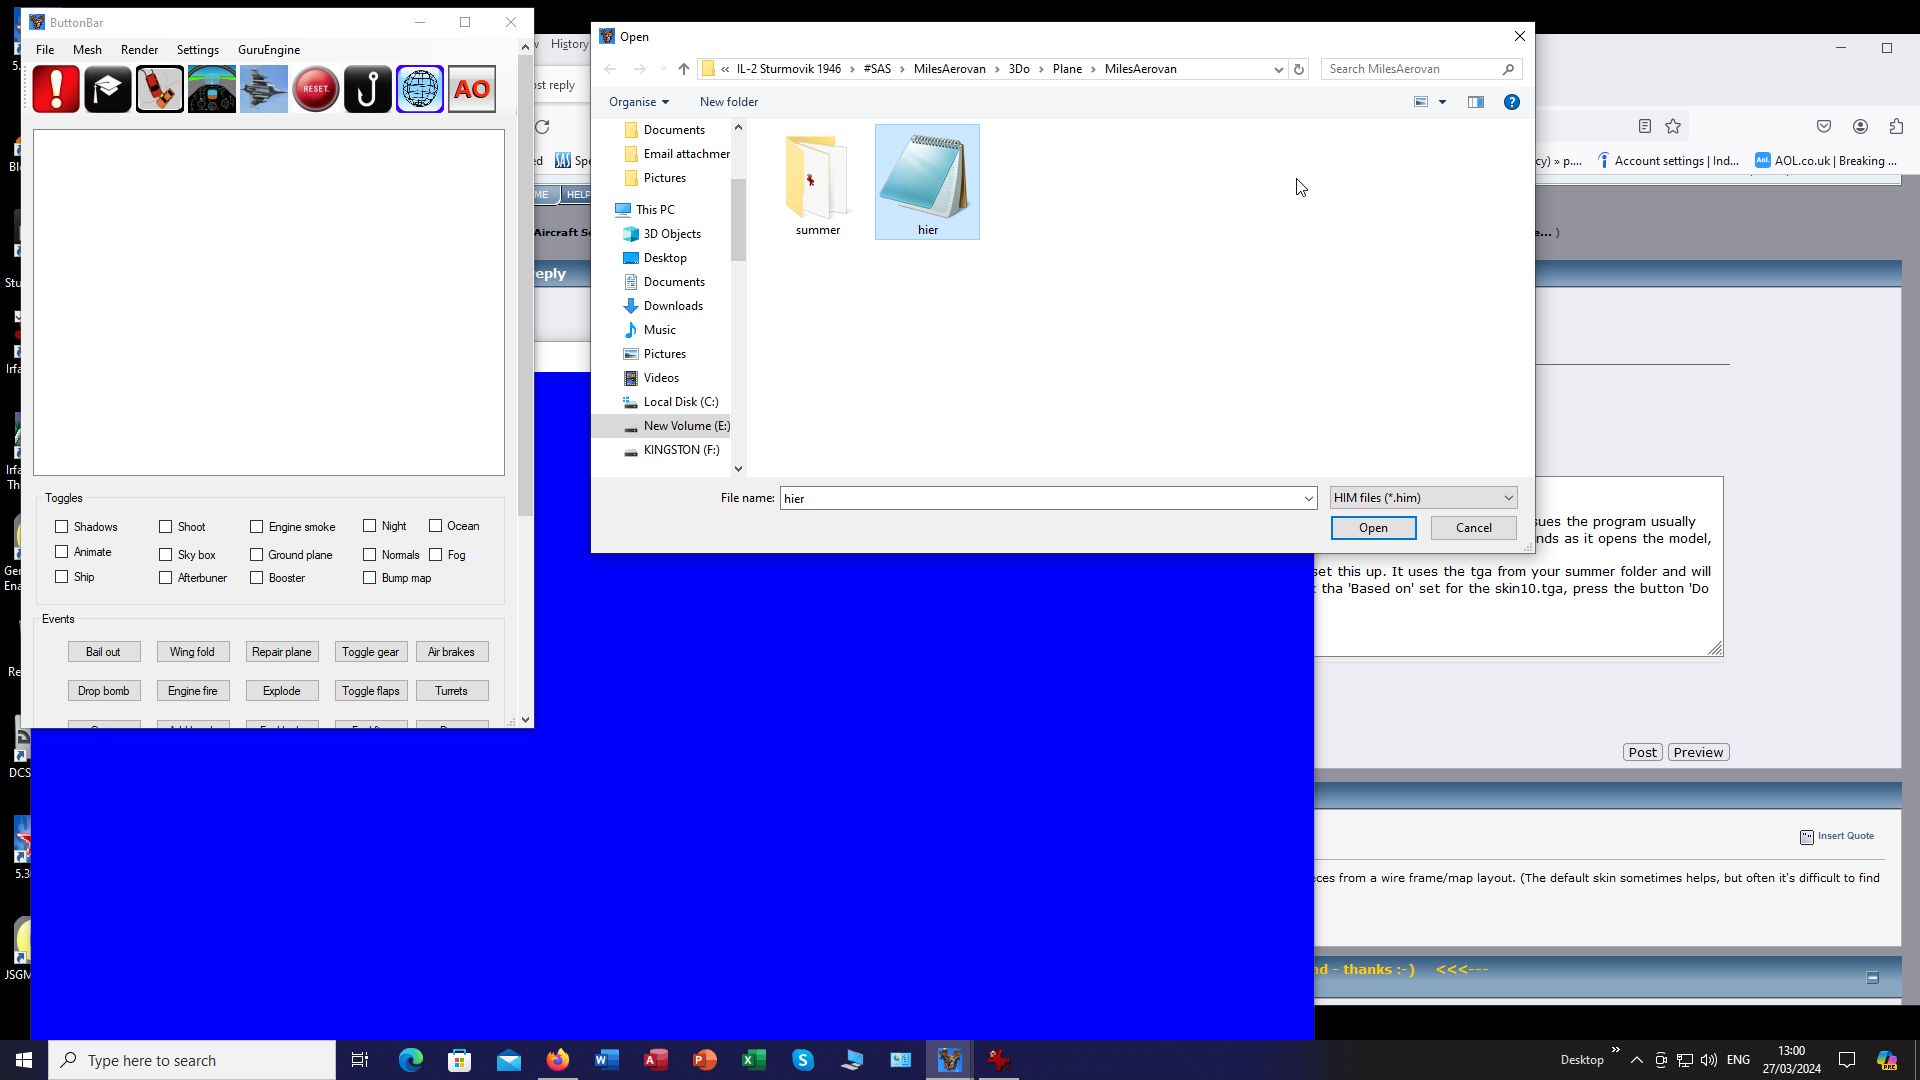This screenshot has height=1080, width=1920.
Task: Click the jet fighter aircraft icon
Action: point(264,89)
